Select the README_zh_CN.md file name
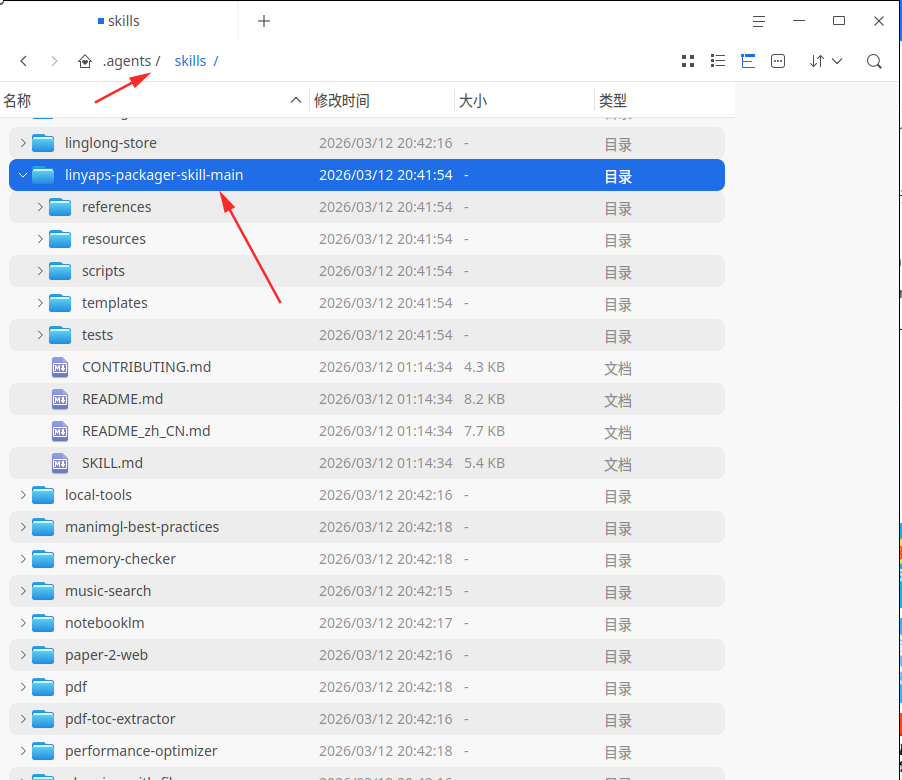The height and width of the screenshot is (780, 902). (146, 431)
